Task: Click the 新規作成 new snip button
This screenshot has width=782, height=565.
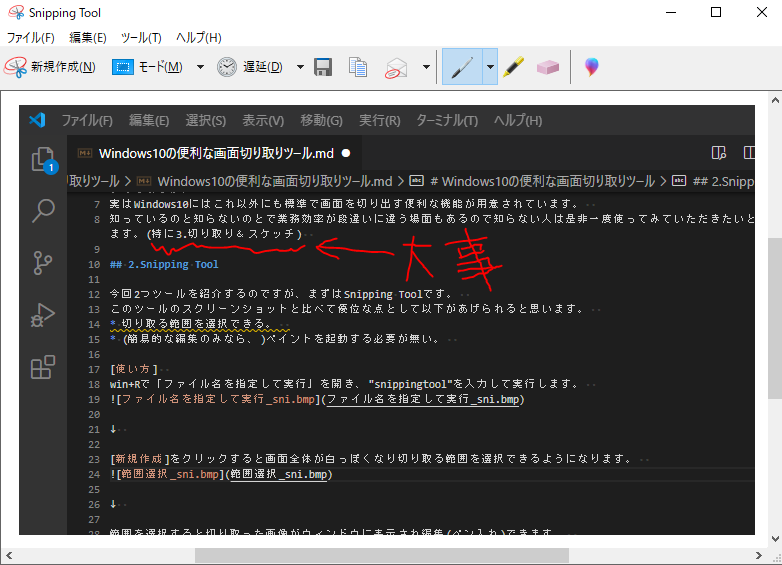Action: 50,67
